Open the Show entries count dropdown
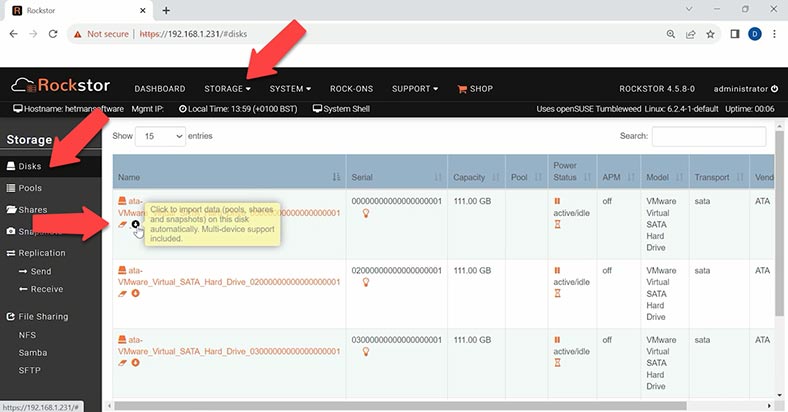788x412 pixels. click(160, 136)
